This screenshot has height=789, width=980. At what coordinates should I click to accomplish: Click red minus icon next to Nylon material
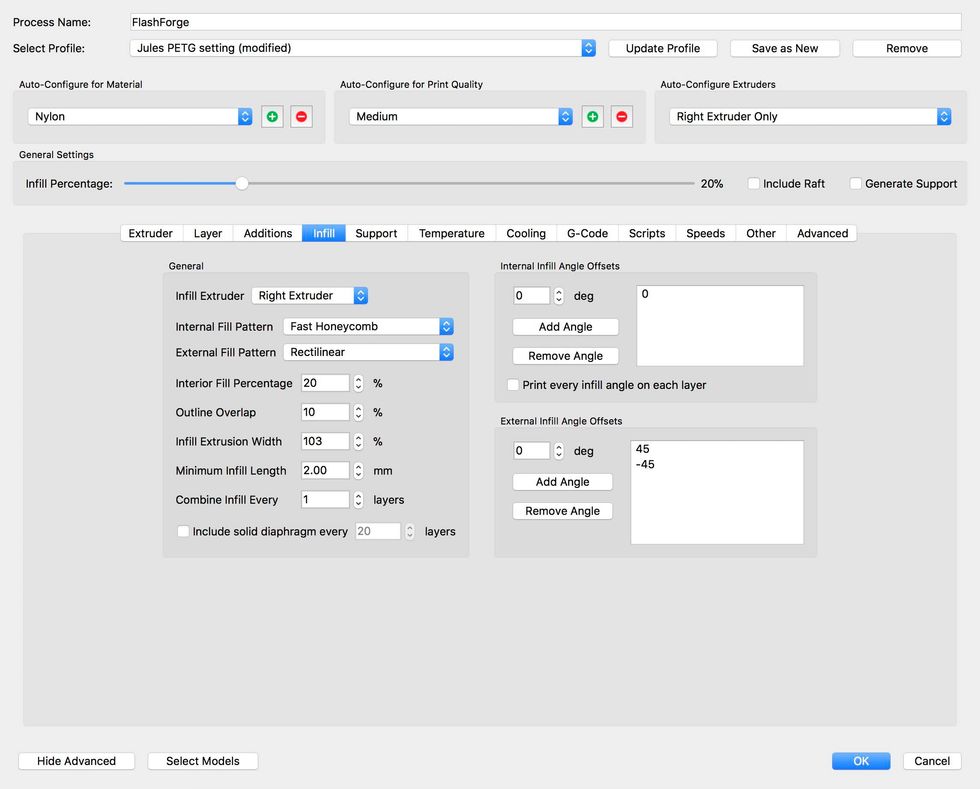point(301,117)
